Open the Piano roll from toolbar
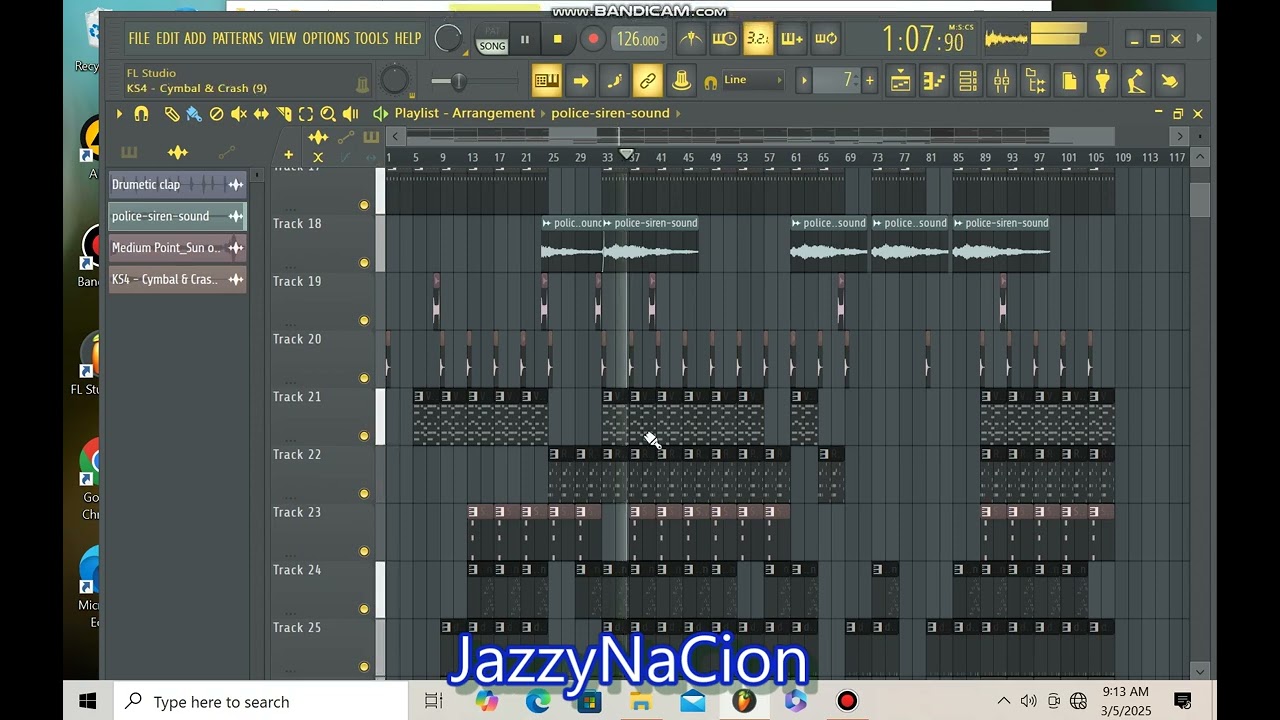Screen dimensions: 1280x720 tap(934, 81)
